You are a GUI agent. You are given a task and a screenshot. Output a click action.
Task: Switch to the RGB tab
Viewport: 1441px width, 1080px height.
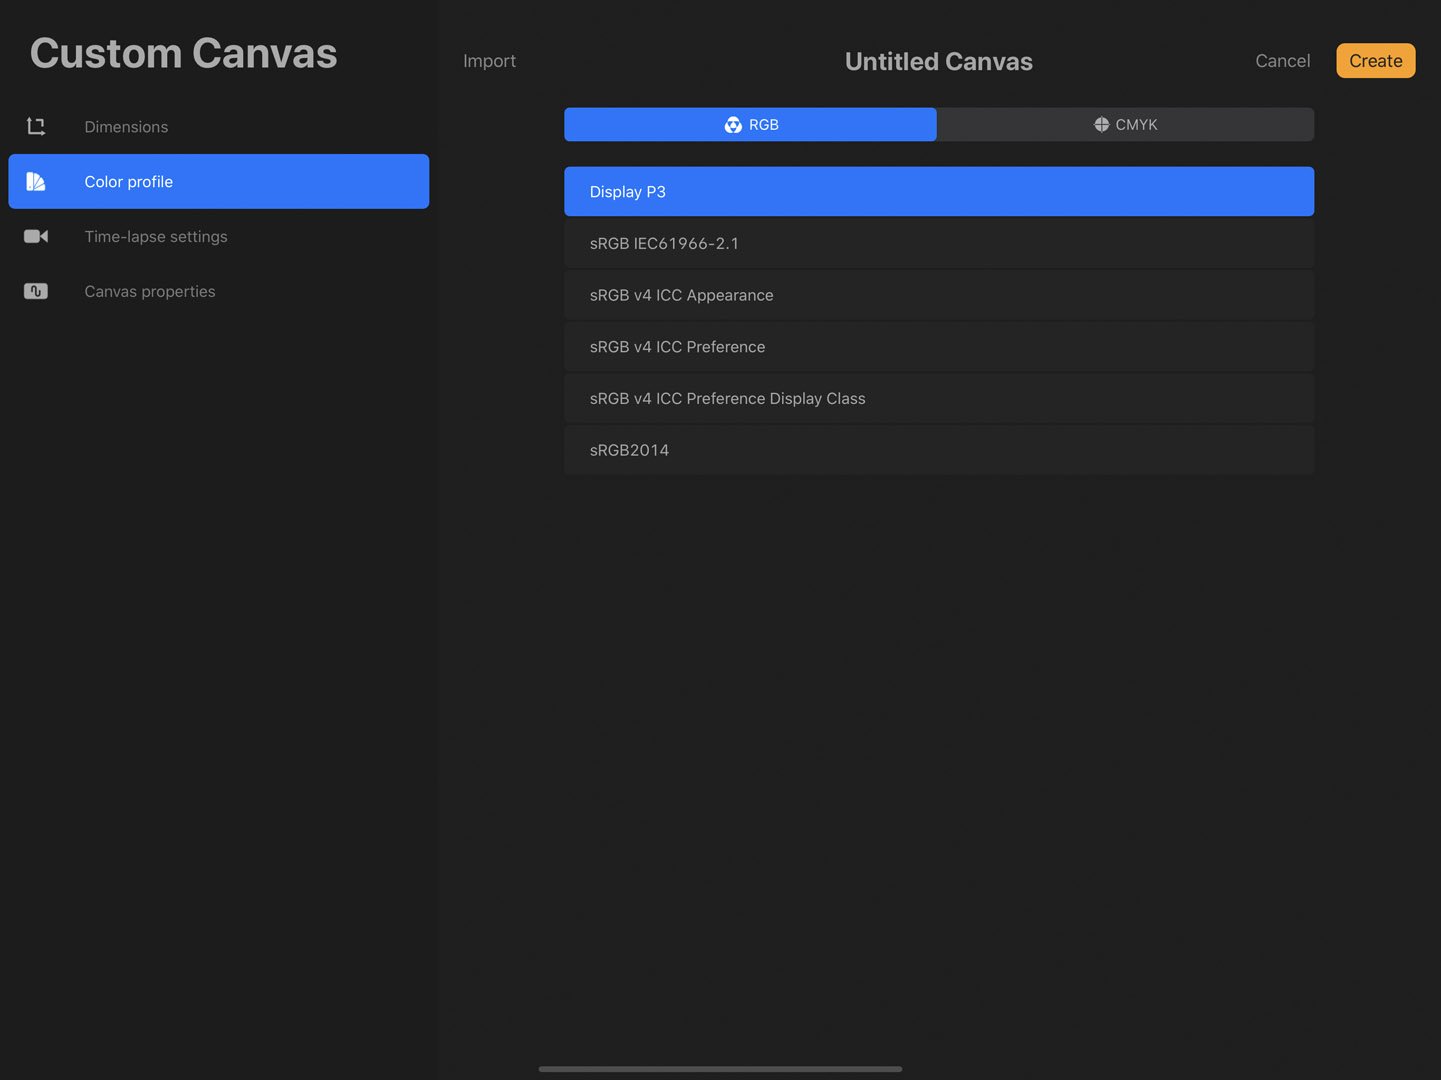click(750, 124)
